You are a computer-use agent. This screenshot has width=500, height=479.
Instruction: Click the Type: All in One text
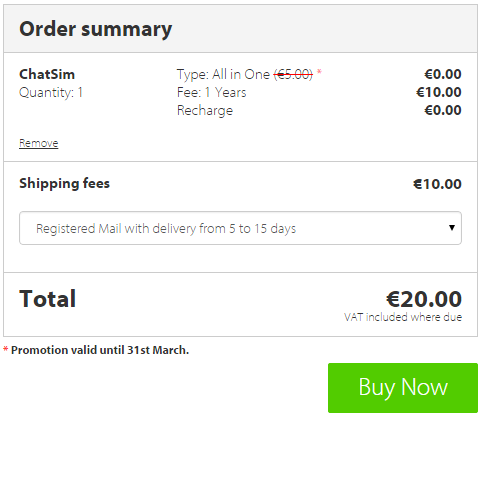(223, 74)
